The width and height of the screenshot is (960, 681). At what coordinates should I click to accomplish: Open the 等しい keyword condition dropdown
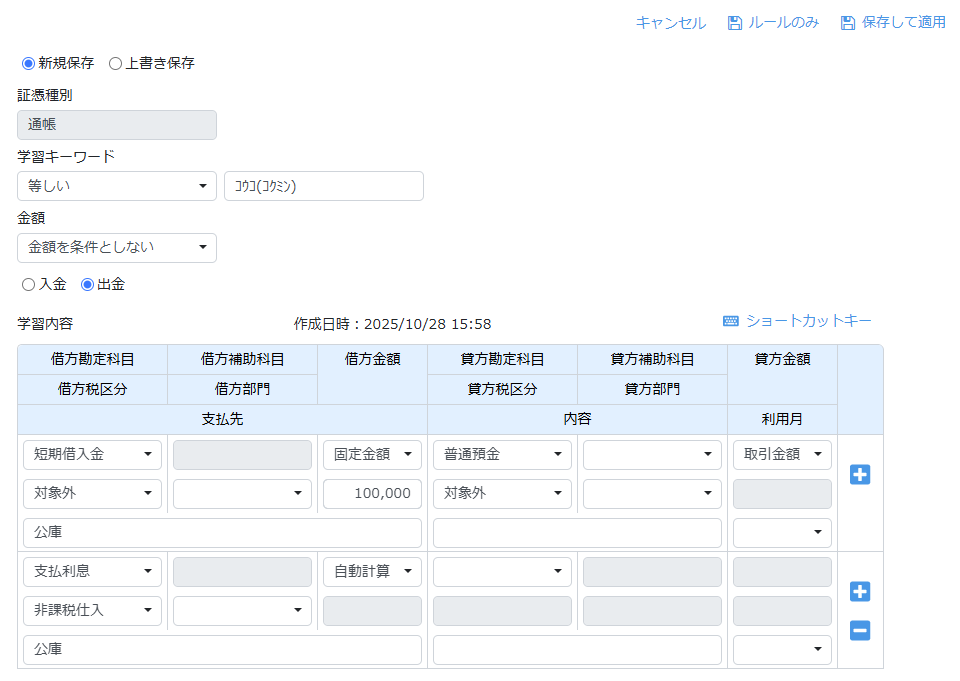click(x=117, y=186)
